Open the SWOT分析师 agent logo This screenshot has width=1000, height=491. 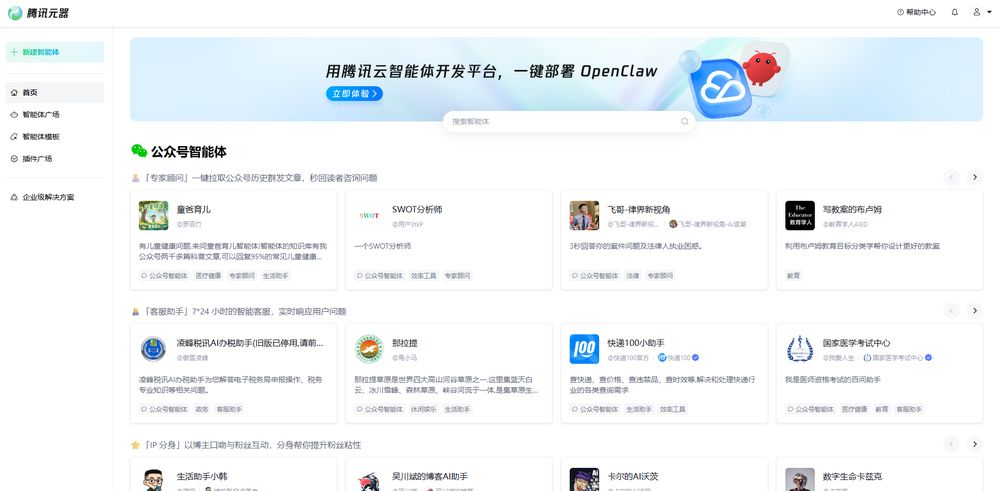(369, 216)
